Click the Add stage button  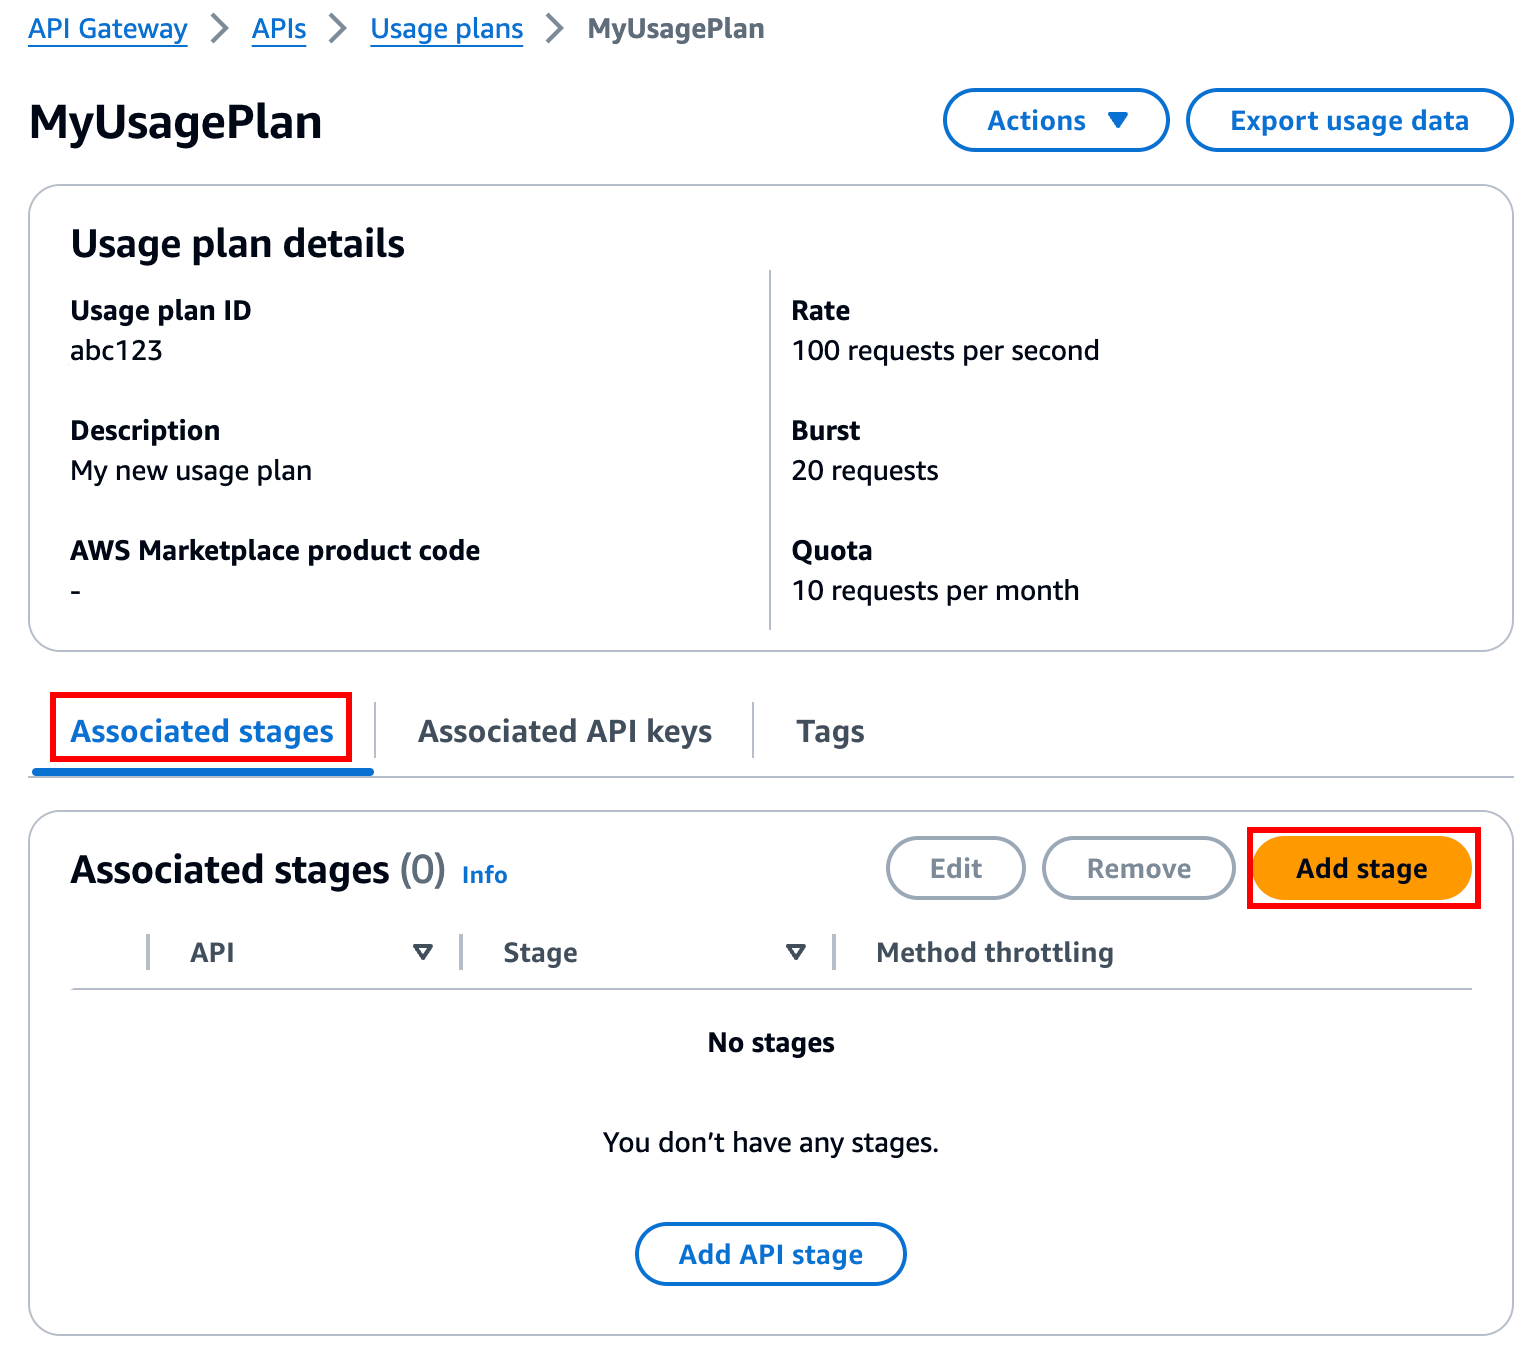click(x=1362, y=868)
